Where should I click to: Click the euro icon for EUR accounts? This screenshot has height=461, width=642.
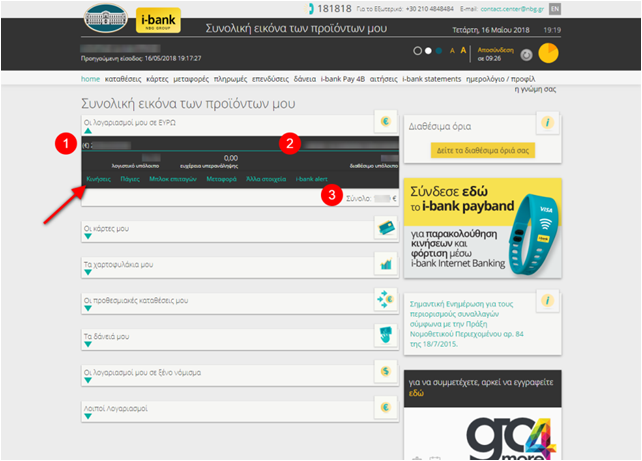(385, 121)
